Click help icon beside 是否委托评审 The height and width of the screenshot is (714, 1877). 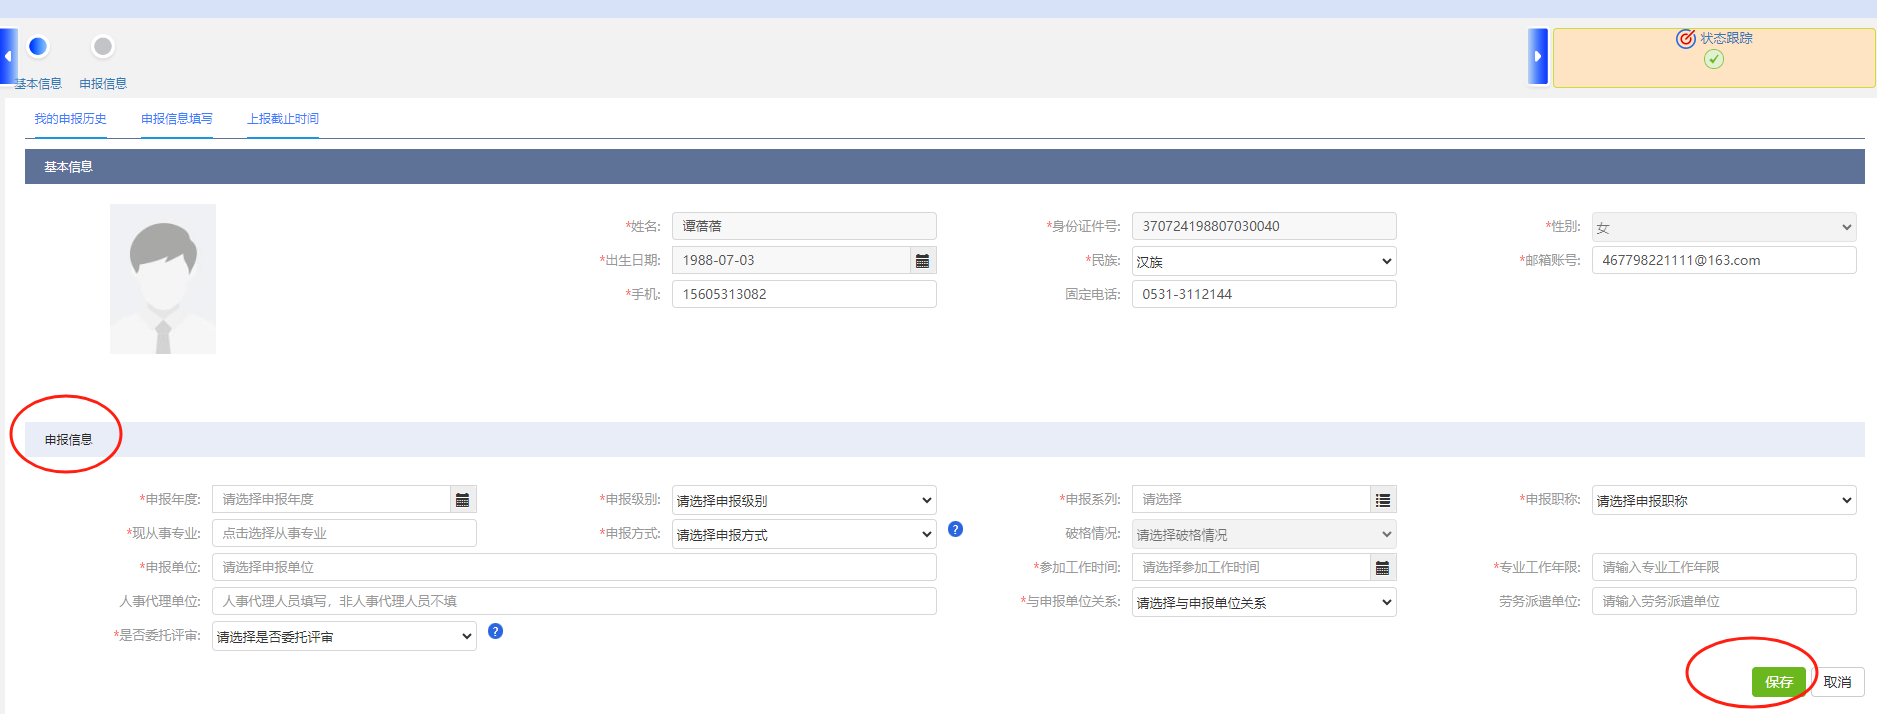tap(495, 632)
